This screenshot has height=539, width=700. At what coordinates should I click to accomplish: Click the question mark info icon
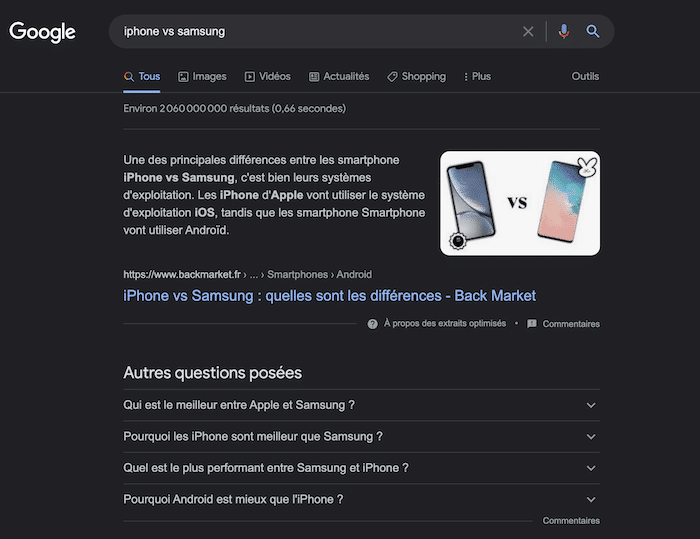click(x=373, y=324)
